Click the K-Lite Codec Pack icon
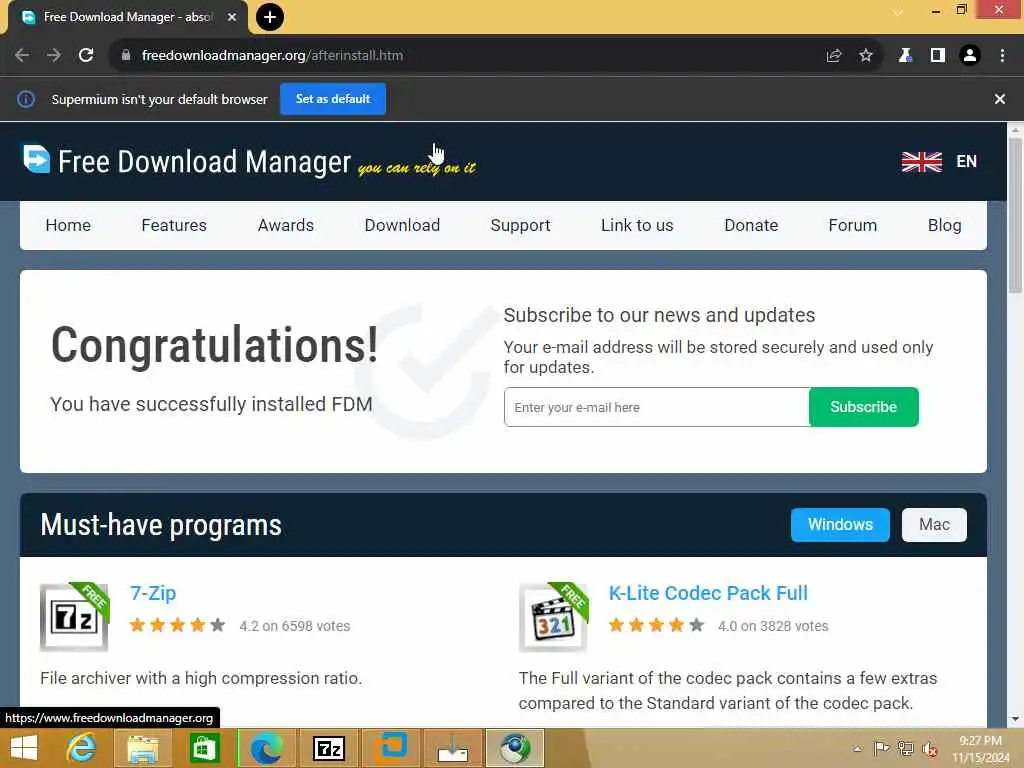 click(x=554, y=616)
